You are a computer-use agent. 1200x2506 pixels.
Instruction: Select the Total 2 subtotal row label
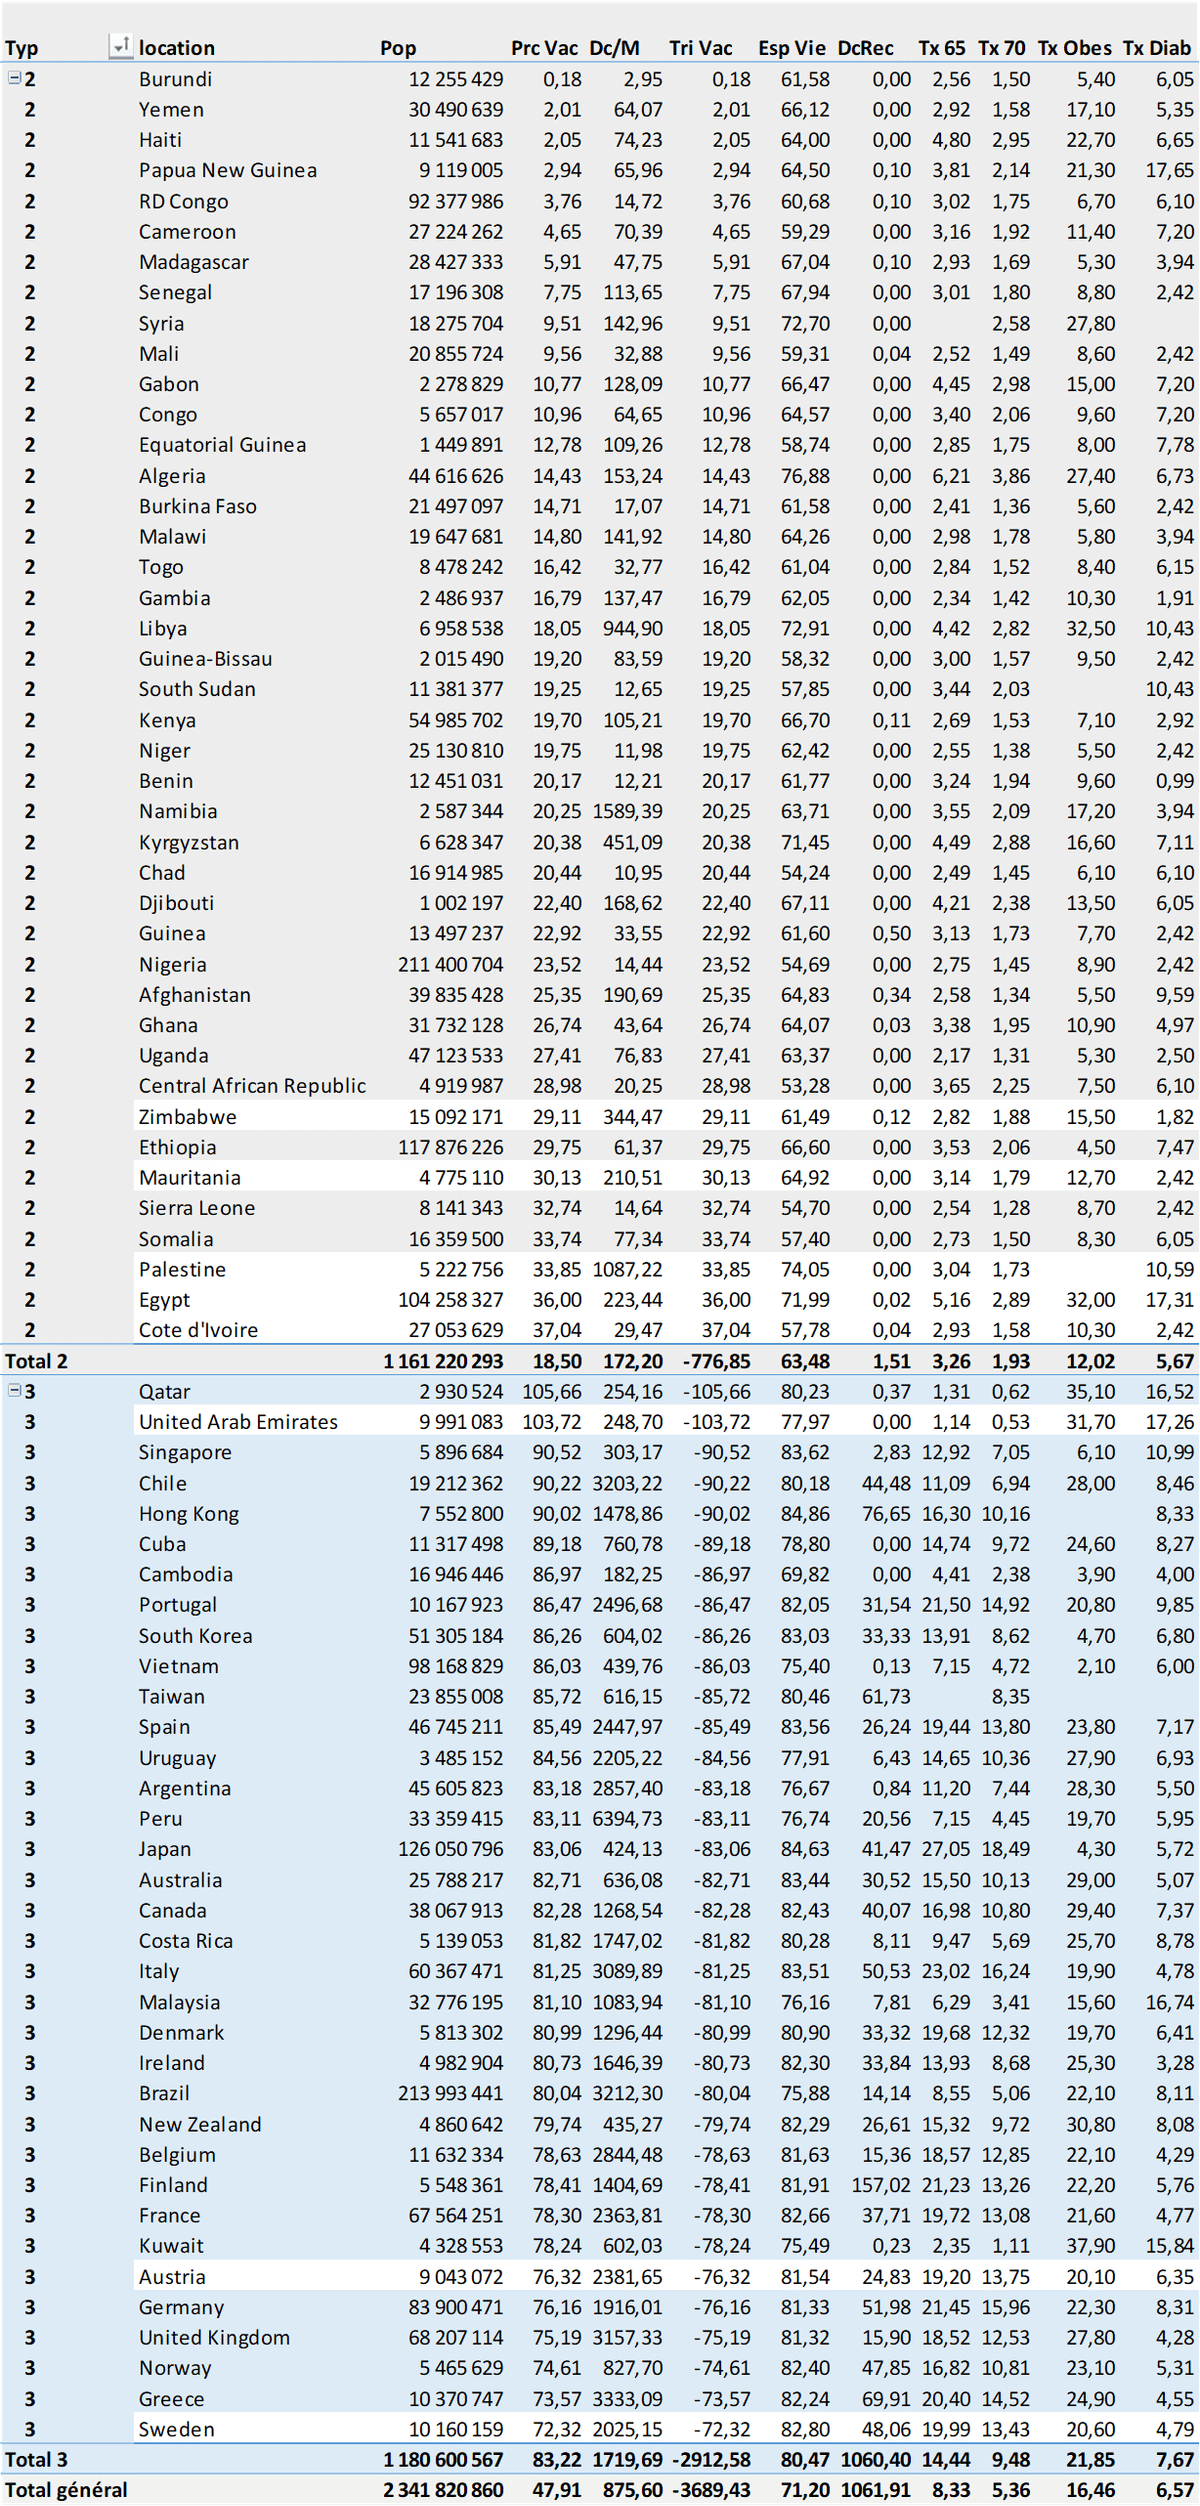[37, 1361]
